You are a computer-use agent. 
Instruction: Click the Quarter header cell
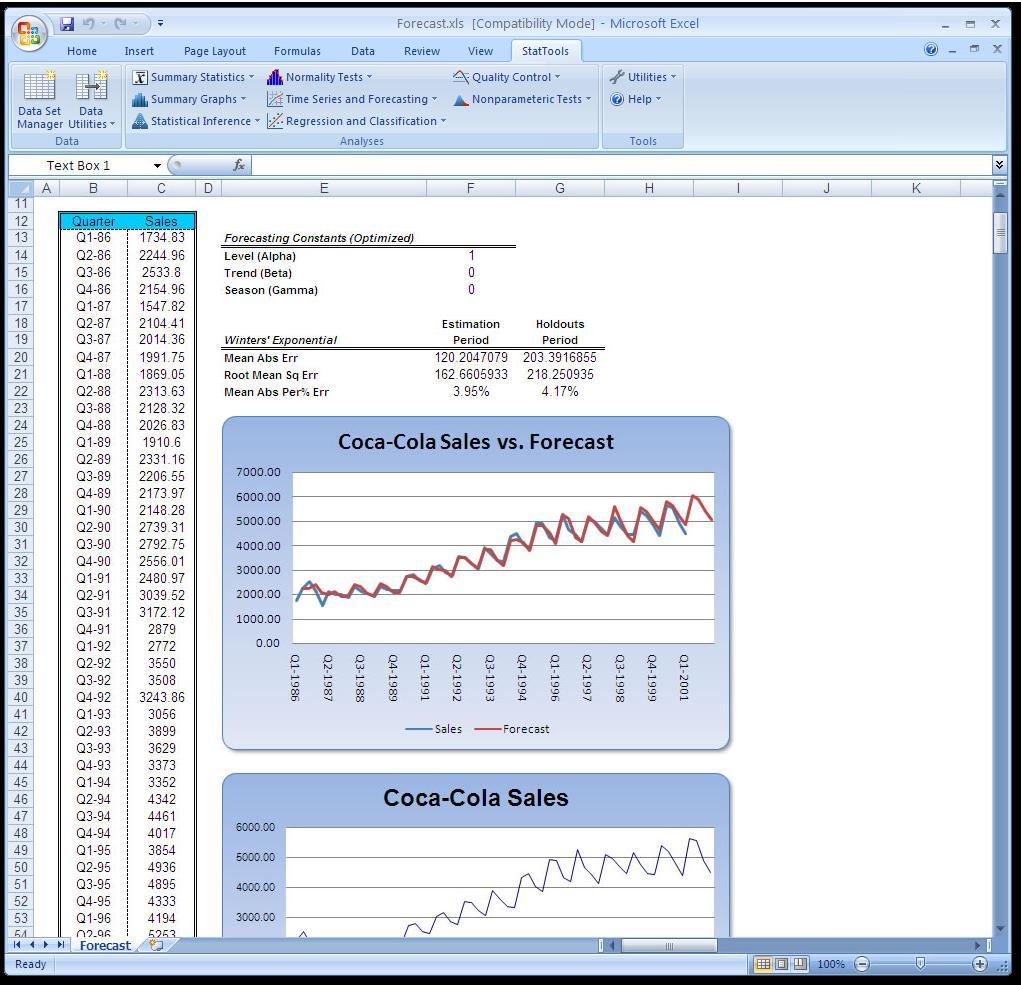click(94, 221)
